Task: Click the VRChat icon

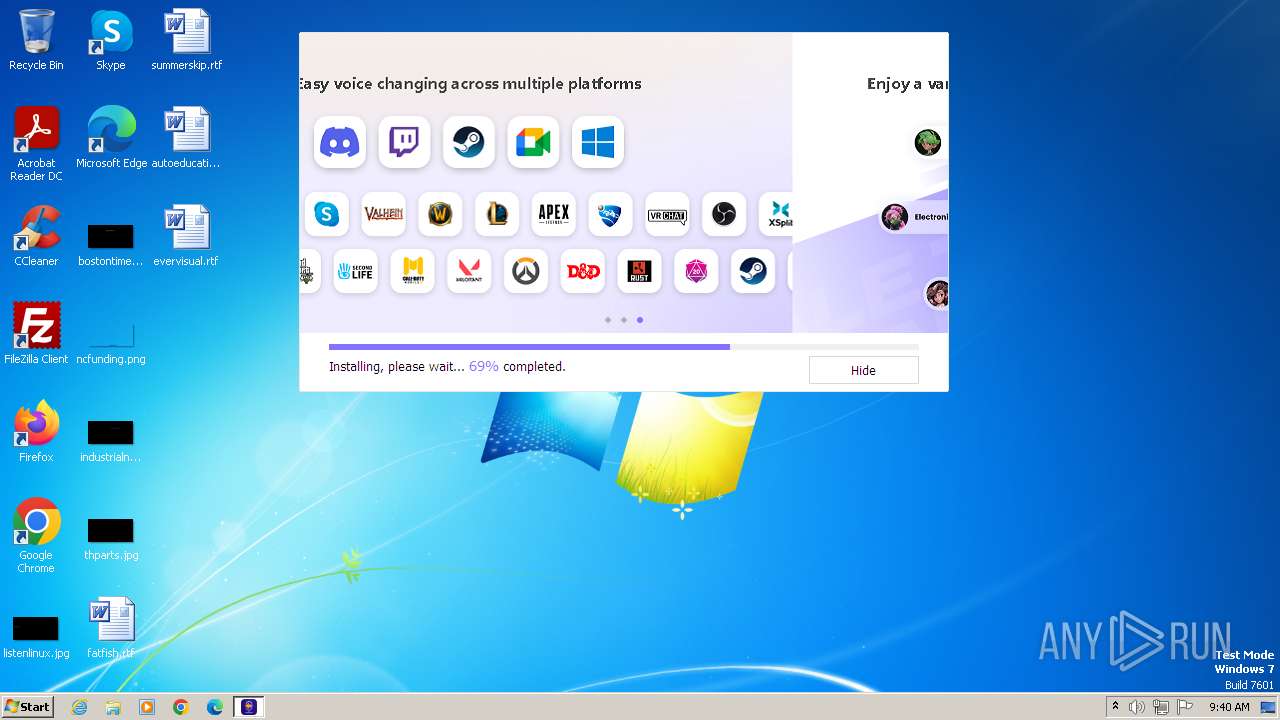Action: [667, 214]
